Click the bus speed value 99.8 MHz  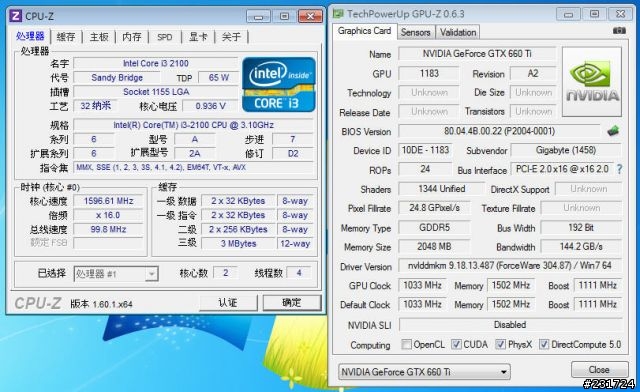109,229
